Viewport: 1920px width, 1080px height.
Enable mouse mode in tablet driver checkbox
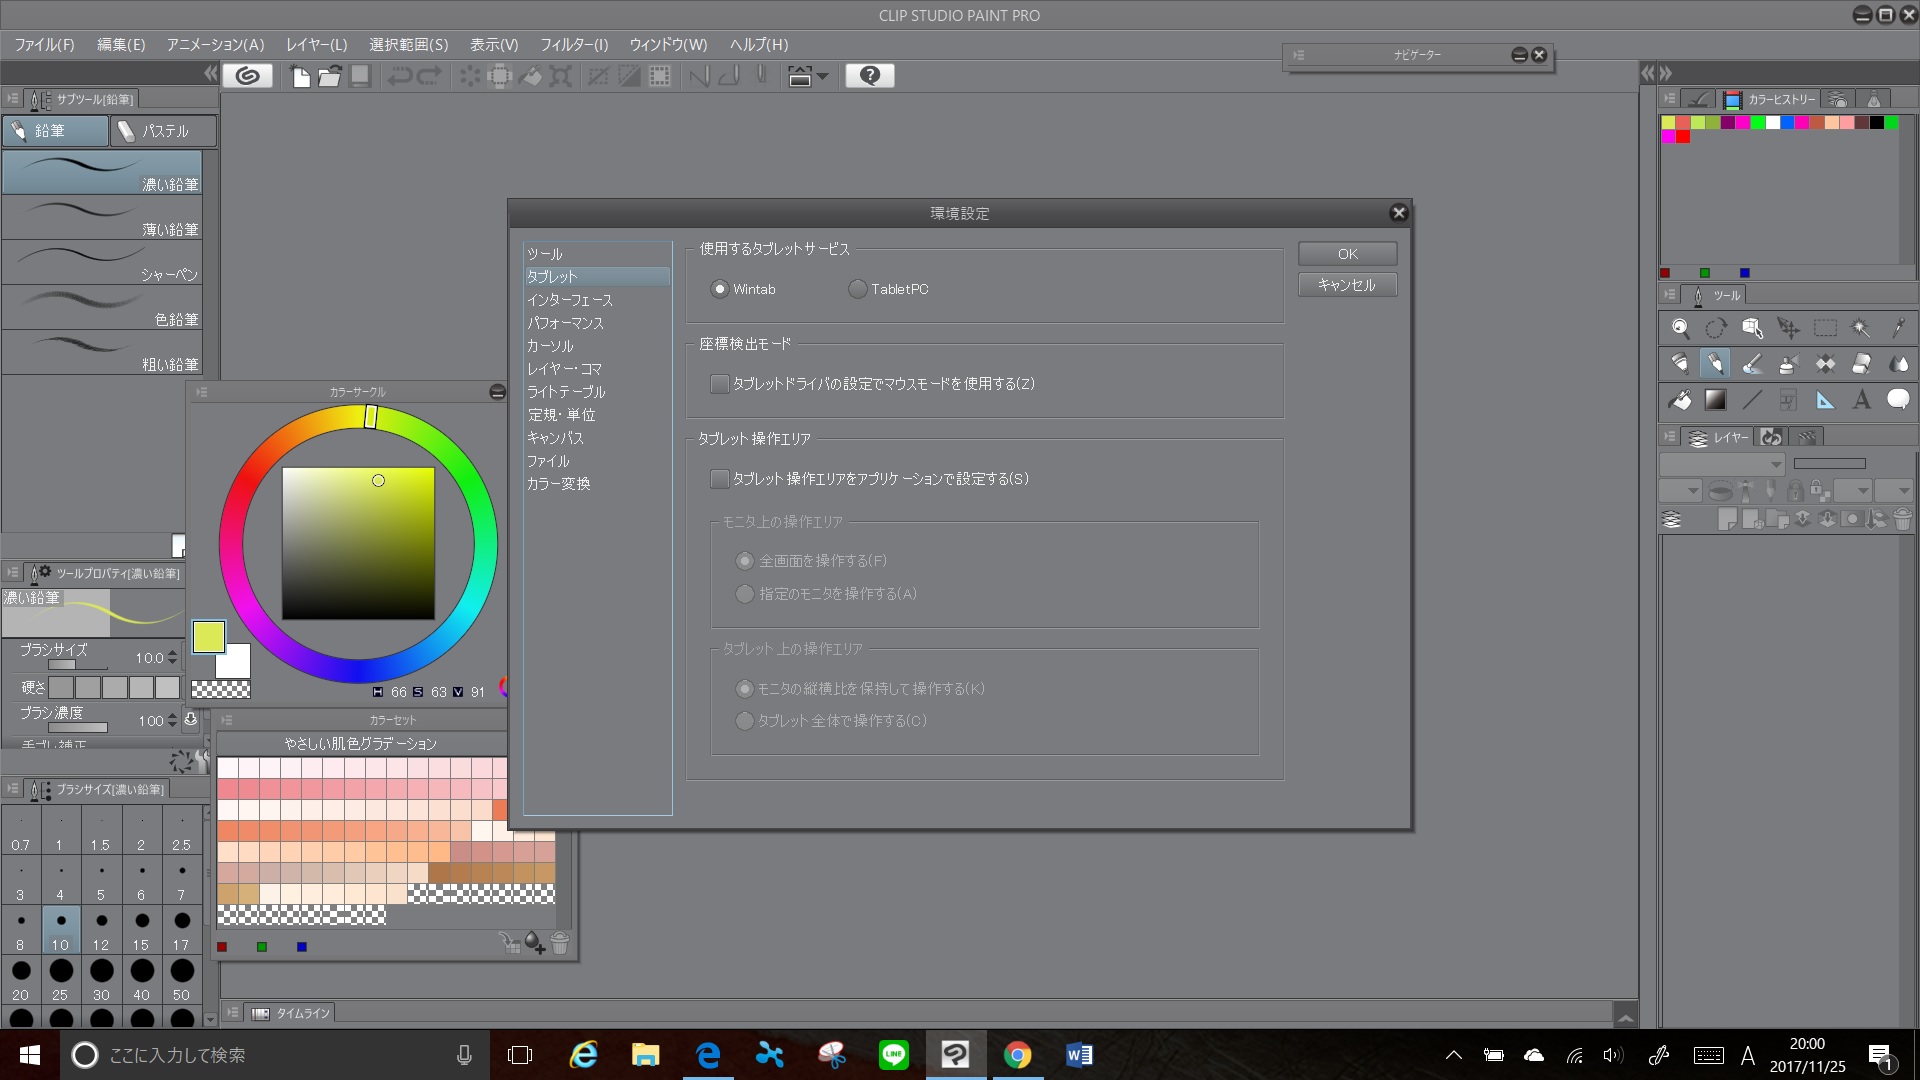pos(719,384)
